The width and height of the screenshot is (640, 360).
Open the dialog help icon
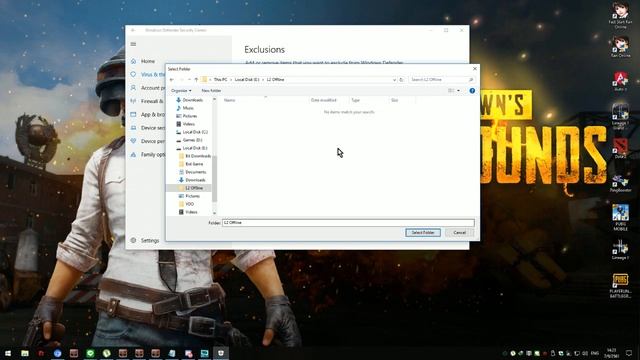pyautogui.click(x=472, y=91)
